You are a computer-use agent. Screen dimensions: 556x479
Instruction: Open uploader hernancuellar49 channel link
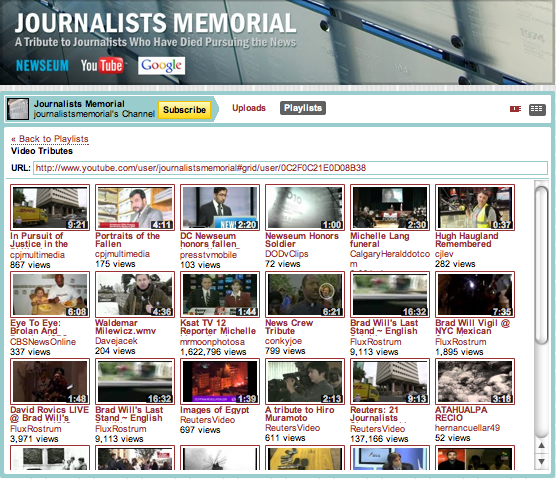[467, 428]
